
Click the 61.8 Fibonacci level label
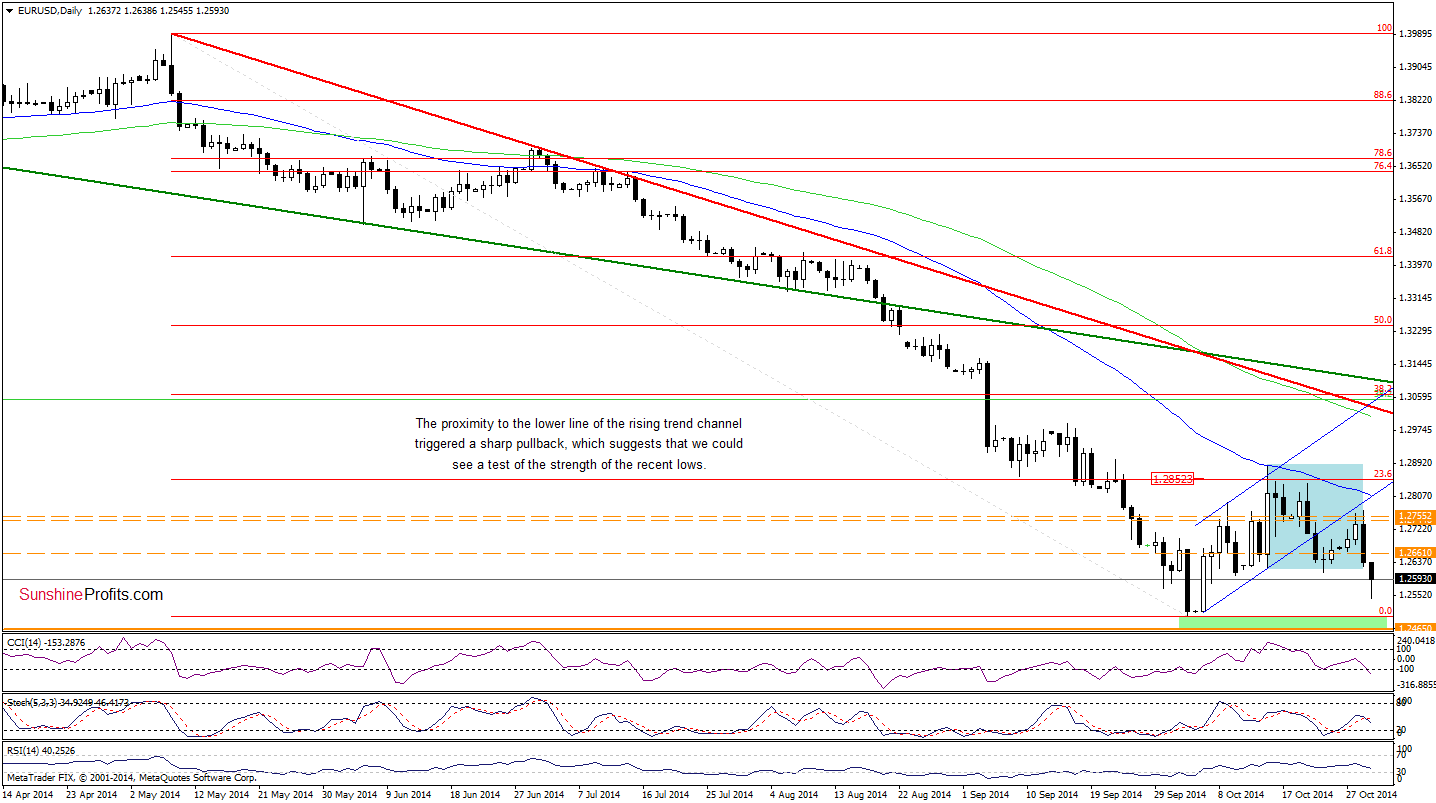1383,251
